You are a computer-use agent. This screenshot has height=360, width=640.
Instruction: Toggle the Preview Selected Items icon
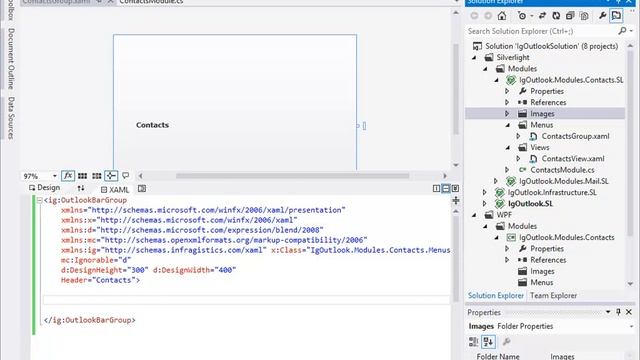click(616, 16)
